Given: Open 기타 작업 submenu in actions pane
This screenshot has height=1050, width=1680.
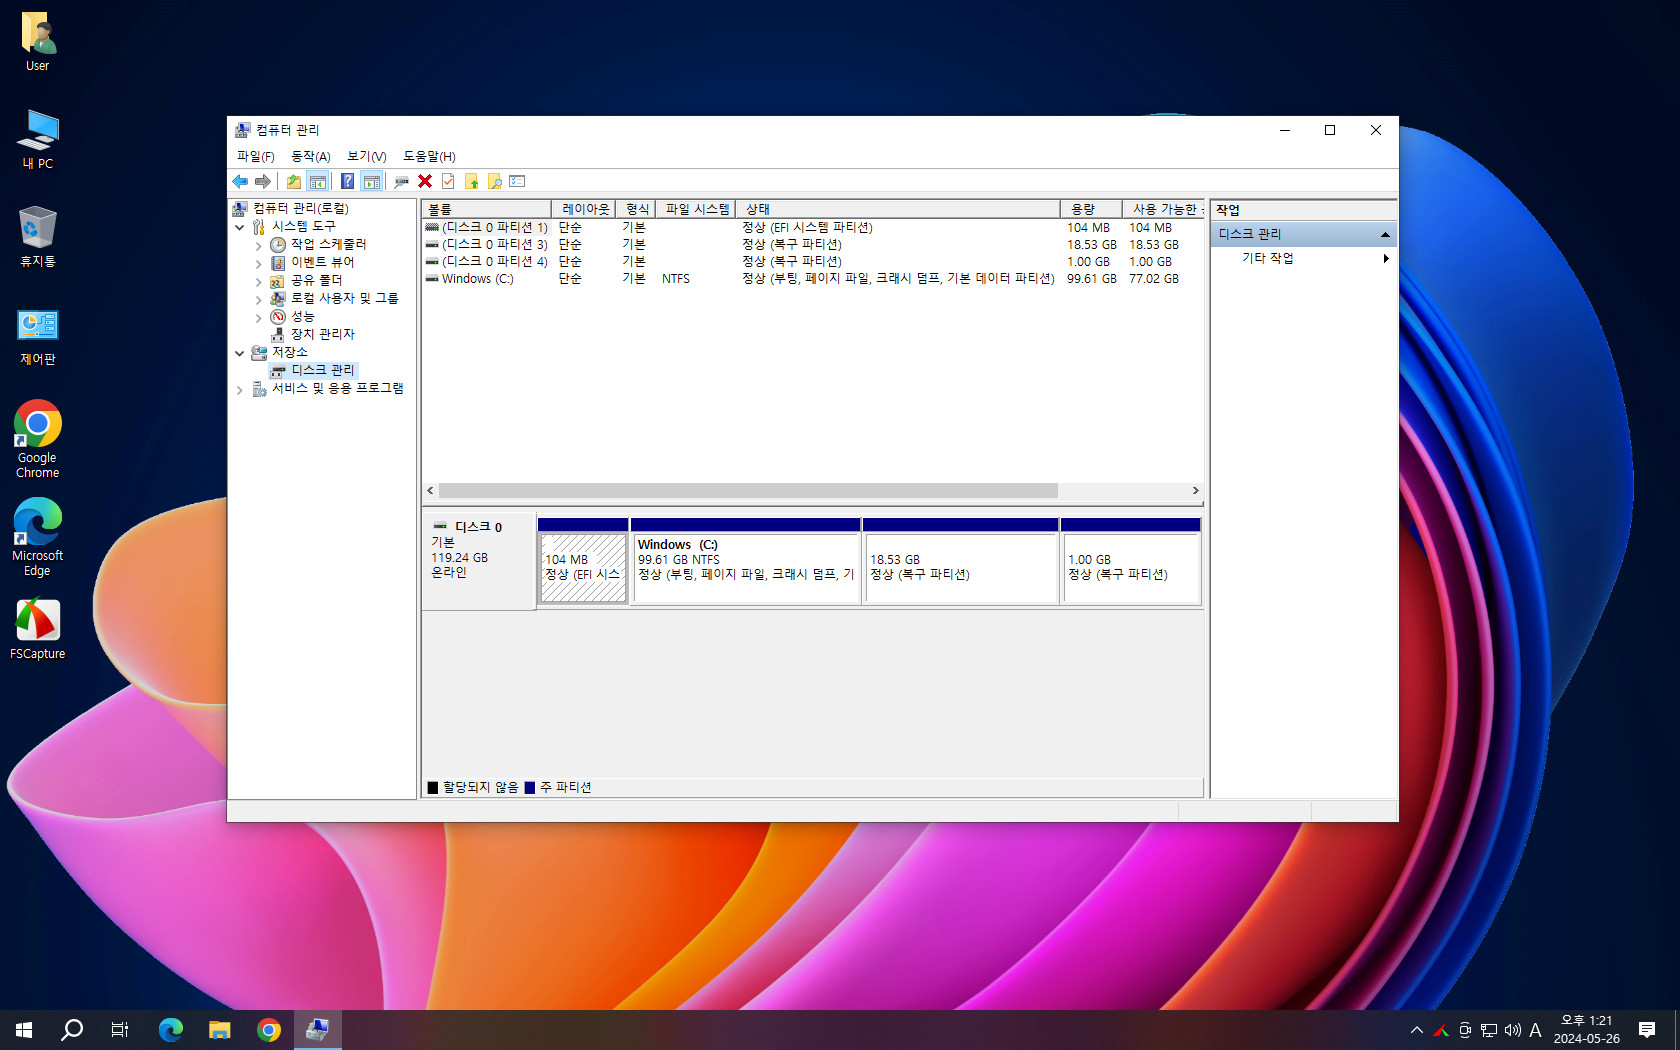Looking at the screenshot, I should (1304, 258).
